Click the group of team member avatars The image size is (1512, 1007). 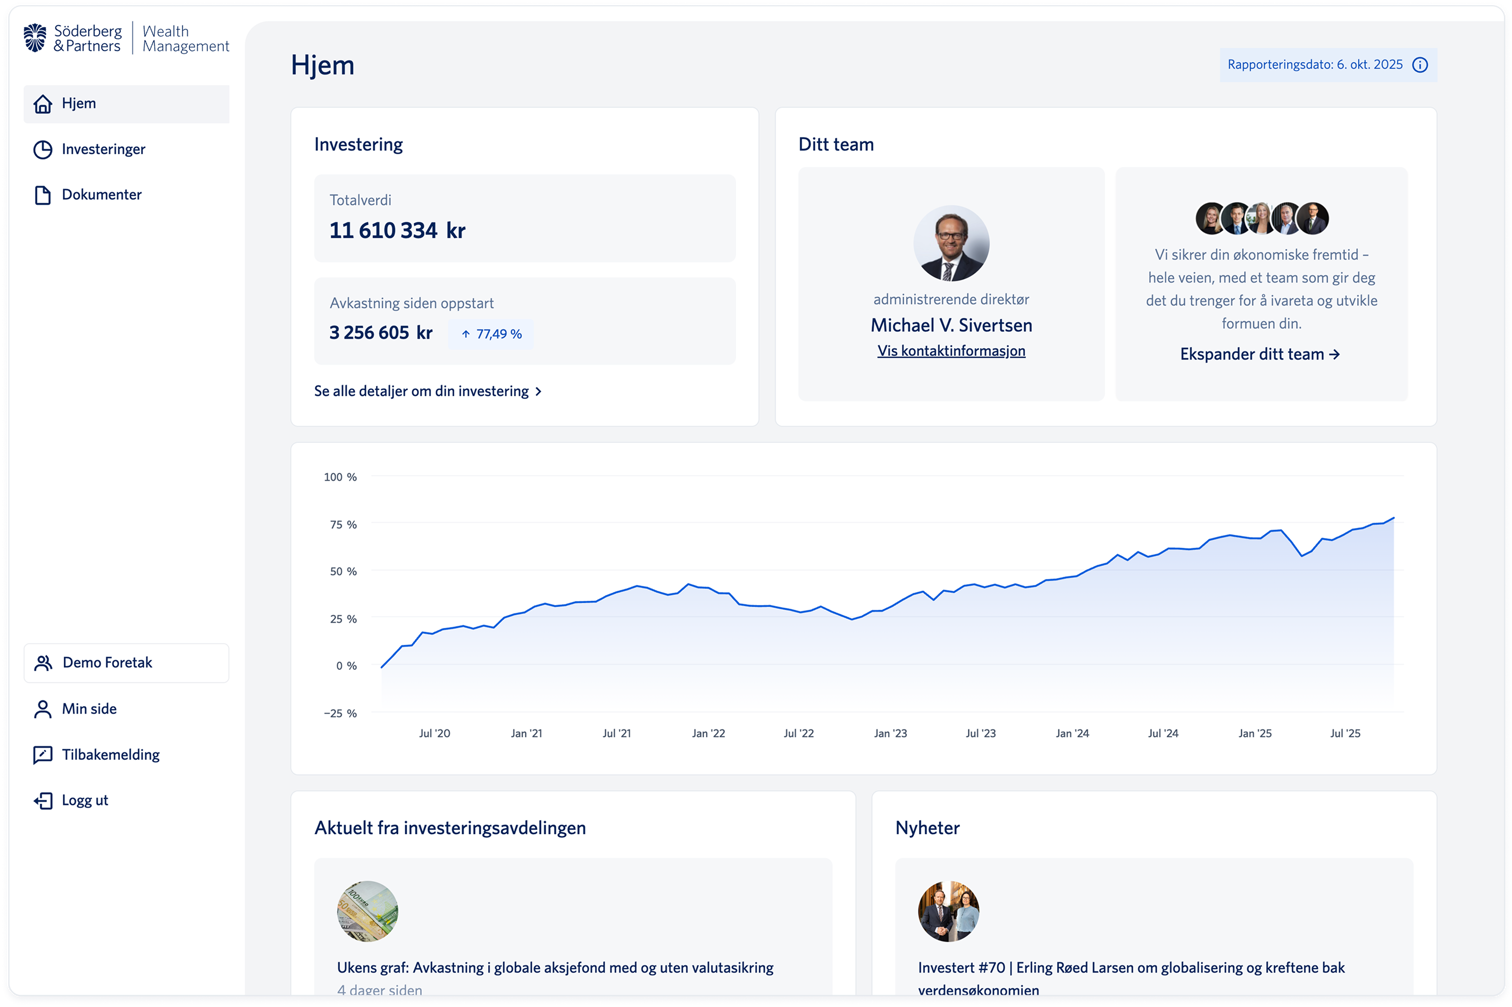(1261, 218)
